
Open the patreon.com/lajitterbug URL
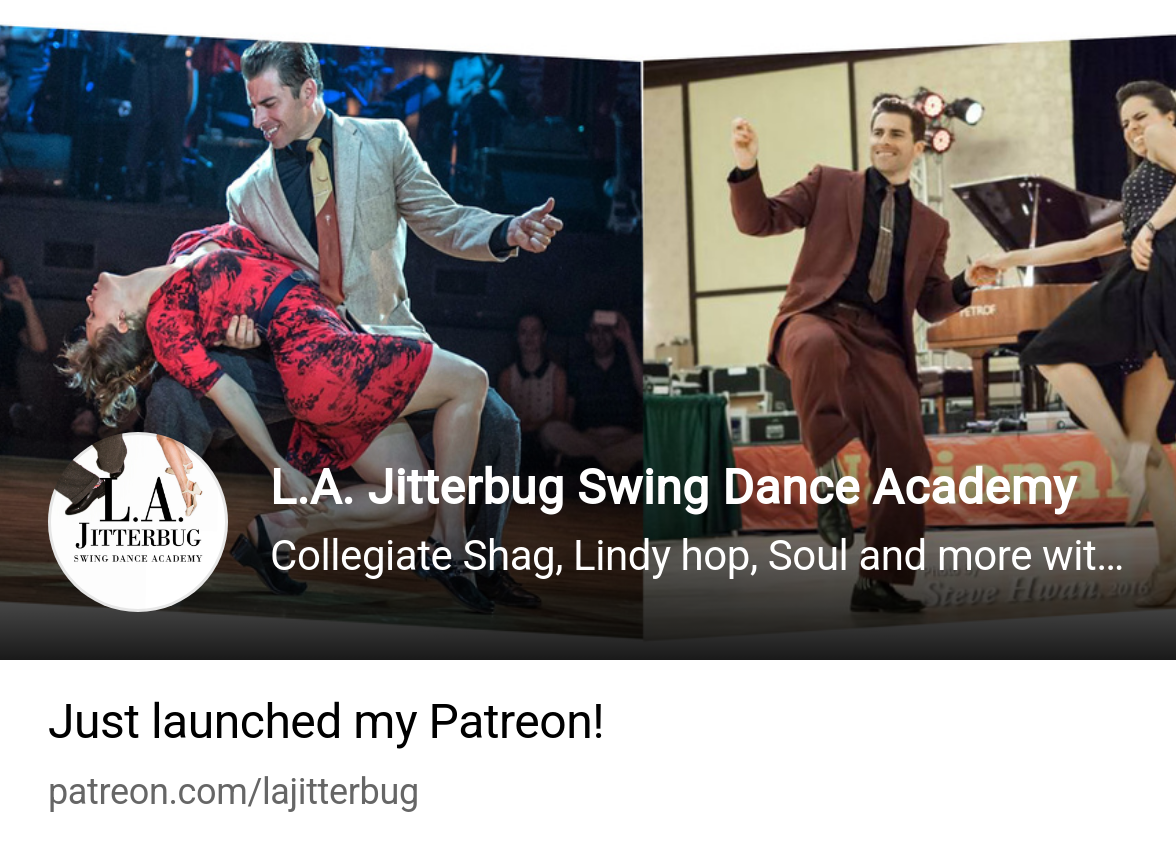coord(233,792)
